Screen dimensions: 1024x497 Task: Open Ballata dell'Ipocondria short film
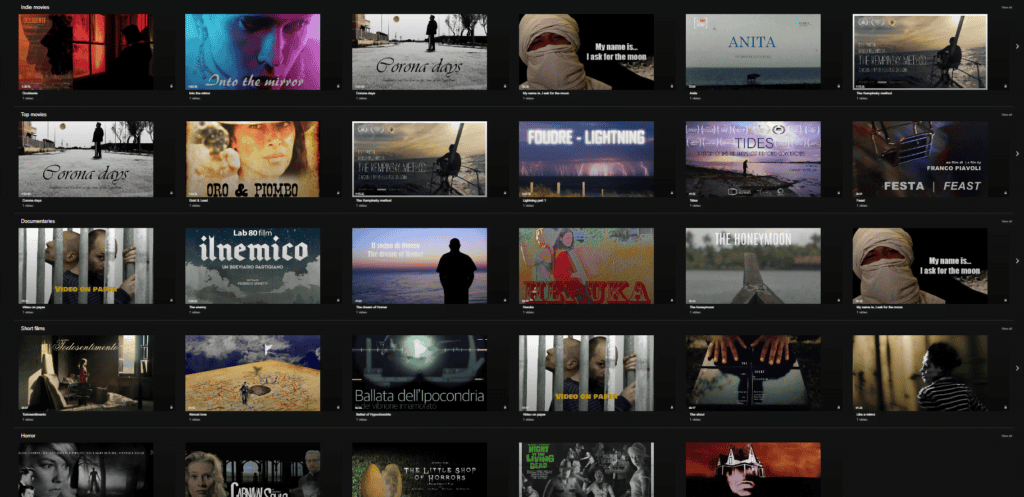419,372
